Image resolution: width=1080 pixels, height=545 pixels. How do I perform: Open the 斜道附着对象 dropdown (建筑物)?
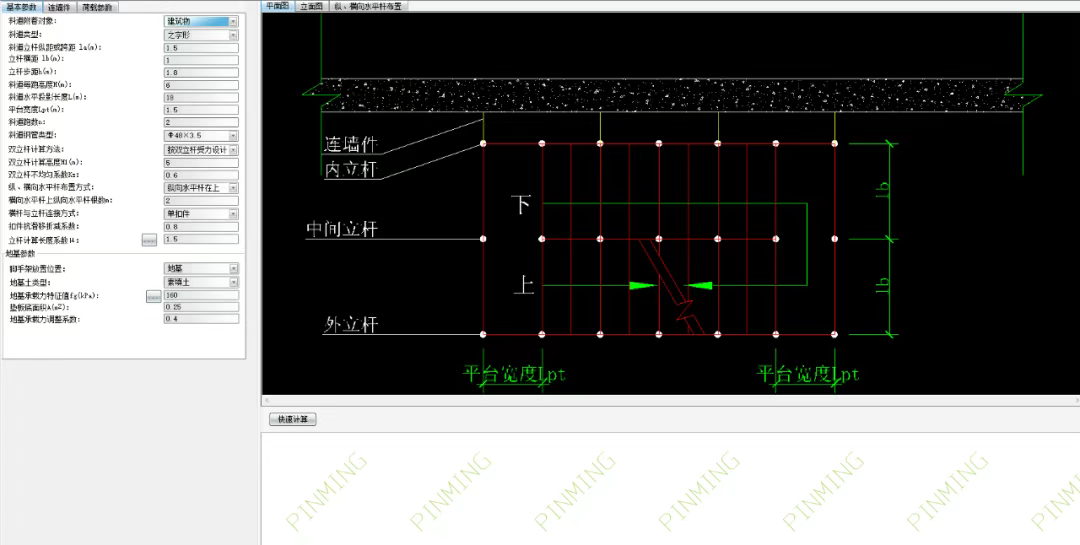click(201, 21)
